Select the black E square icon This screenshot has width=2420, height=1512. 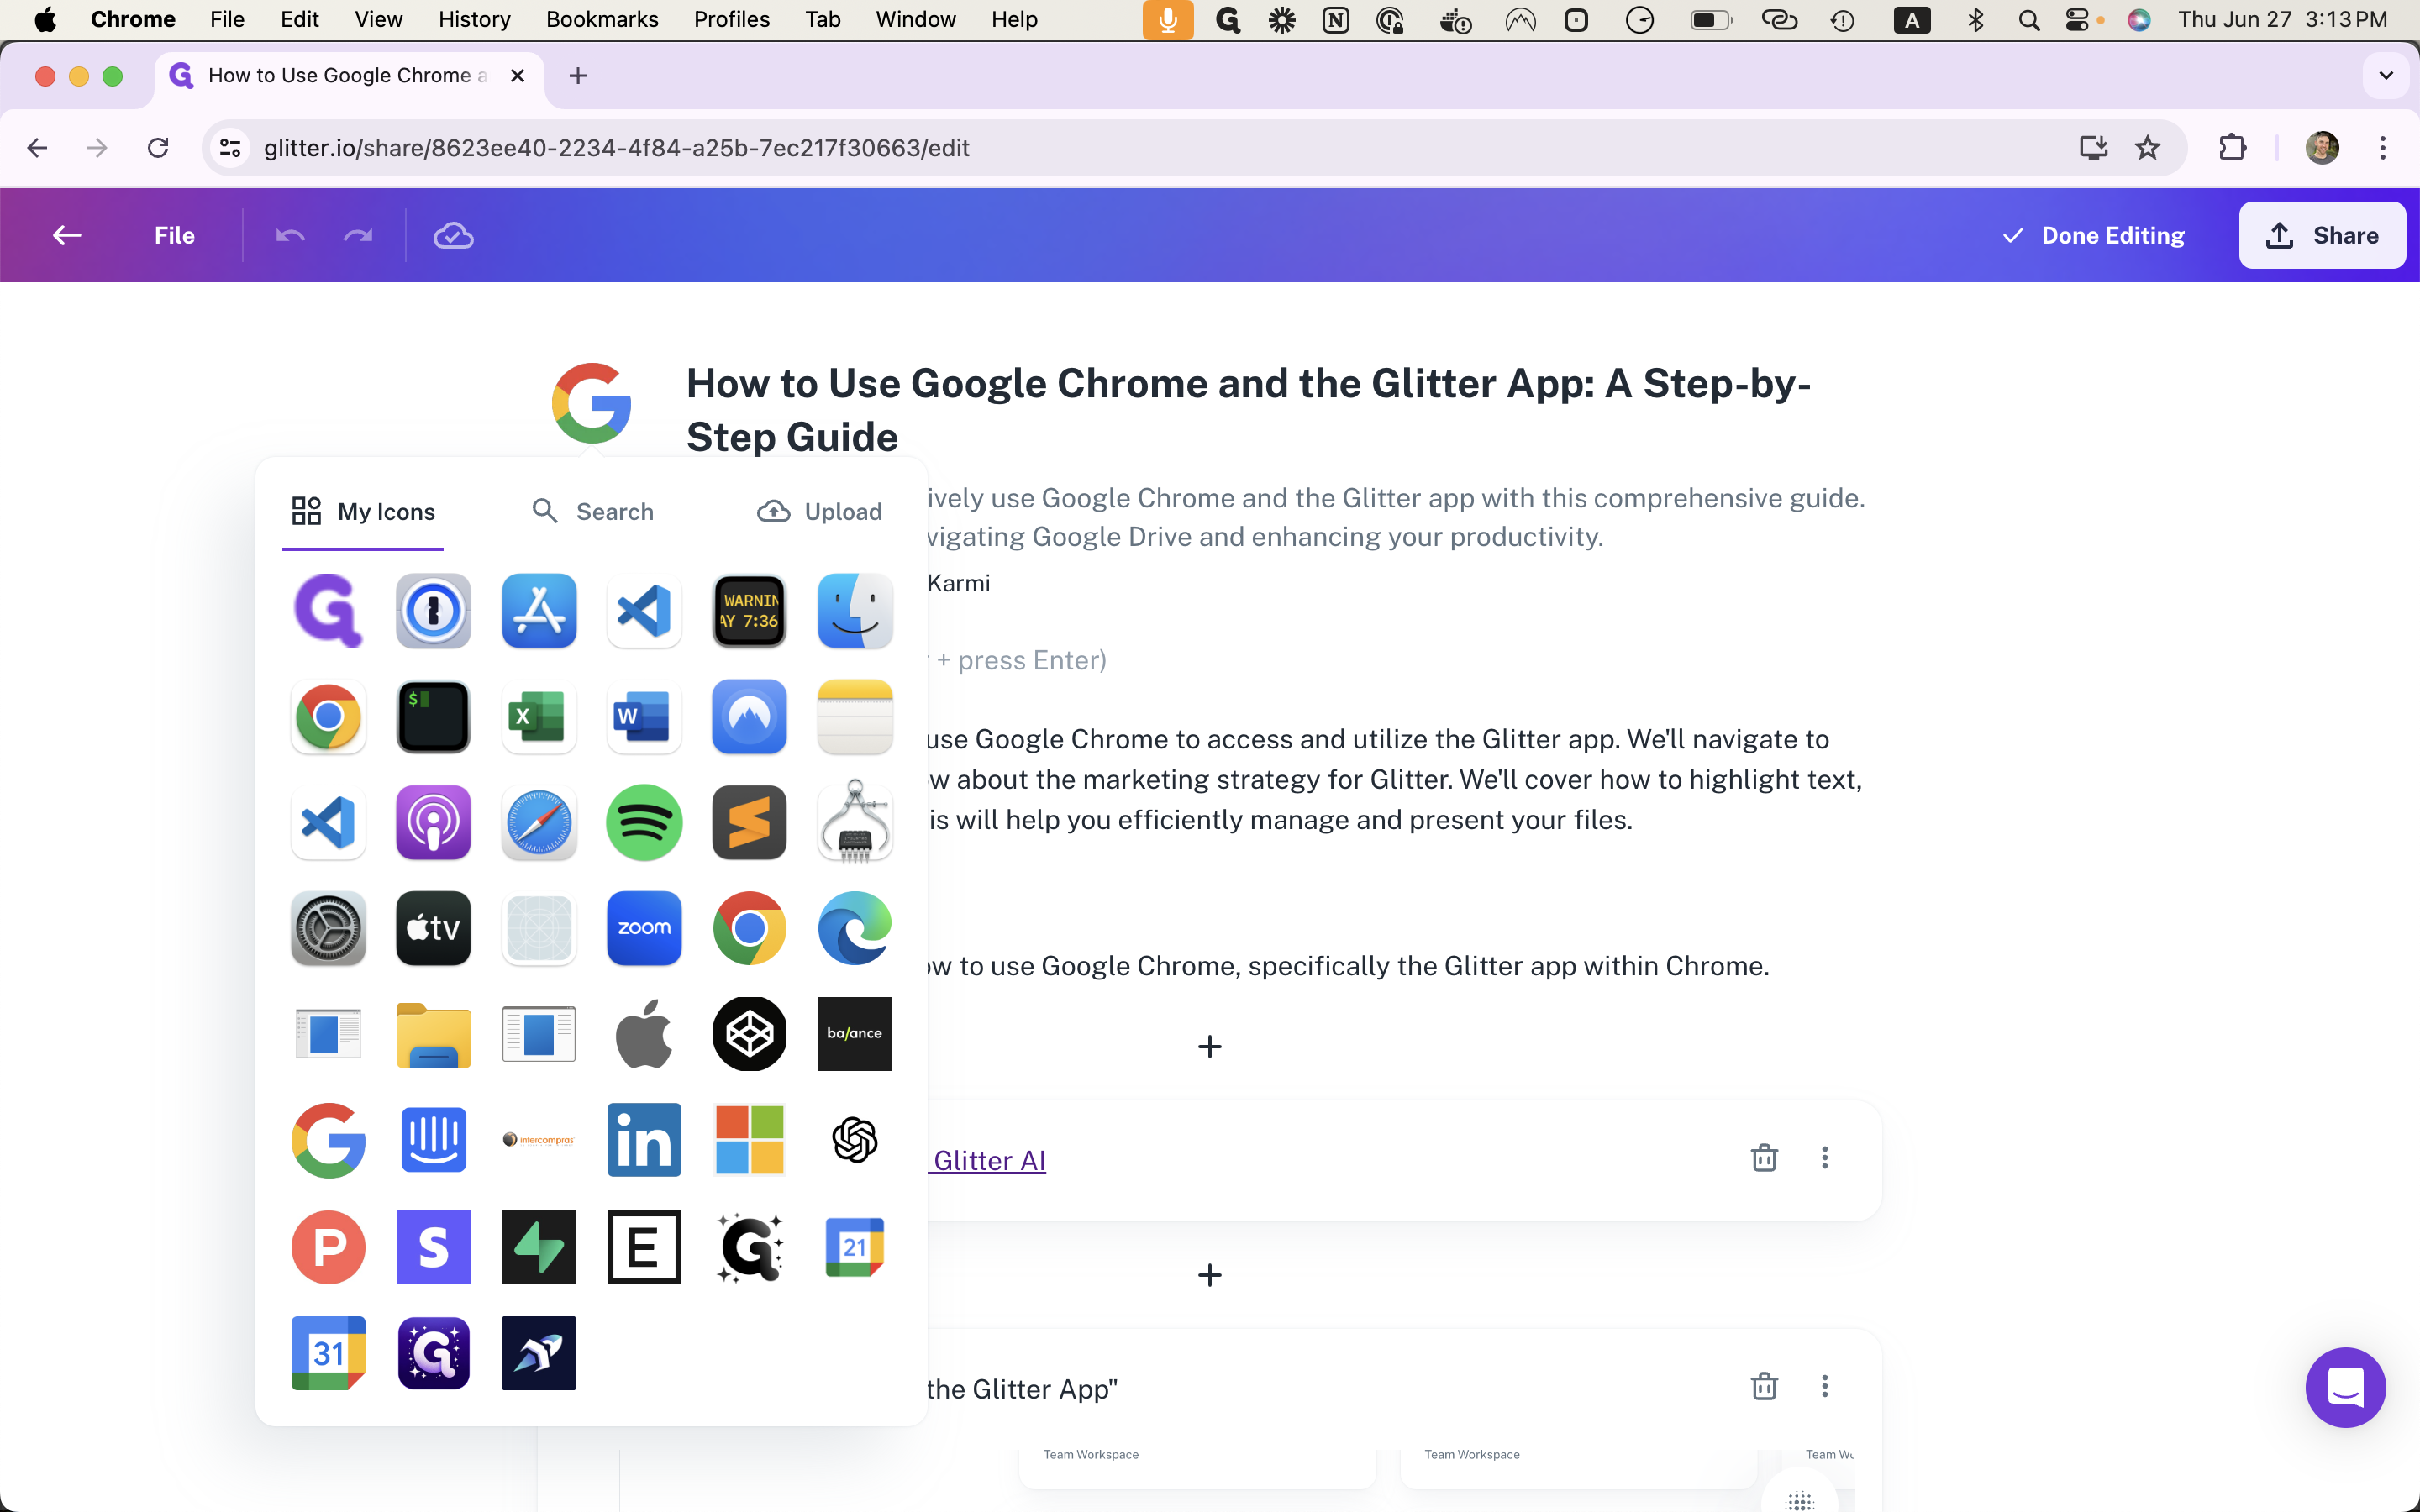pyautogui.click(x=644, y=1247)
